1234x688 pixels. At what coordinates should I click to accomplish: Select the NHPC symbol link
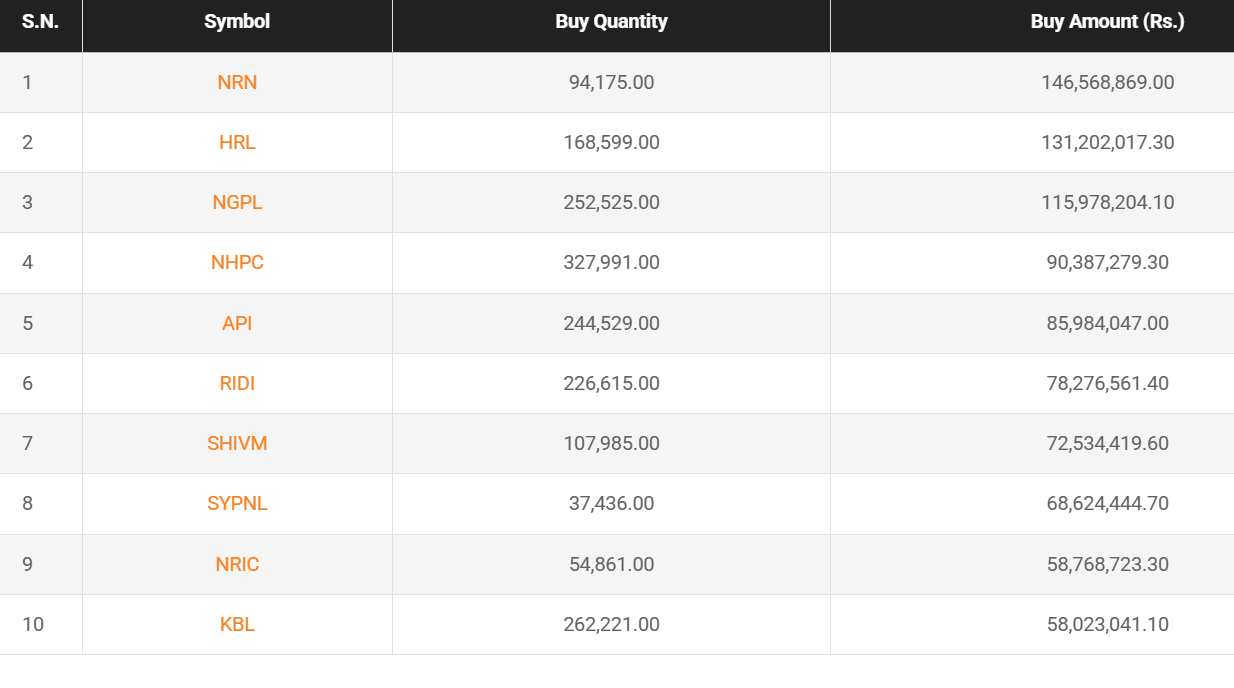click(237, 262)
